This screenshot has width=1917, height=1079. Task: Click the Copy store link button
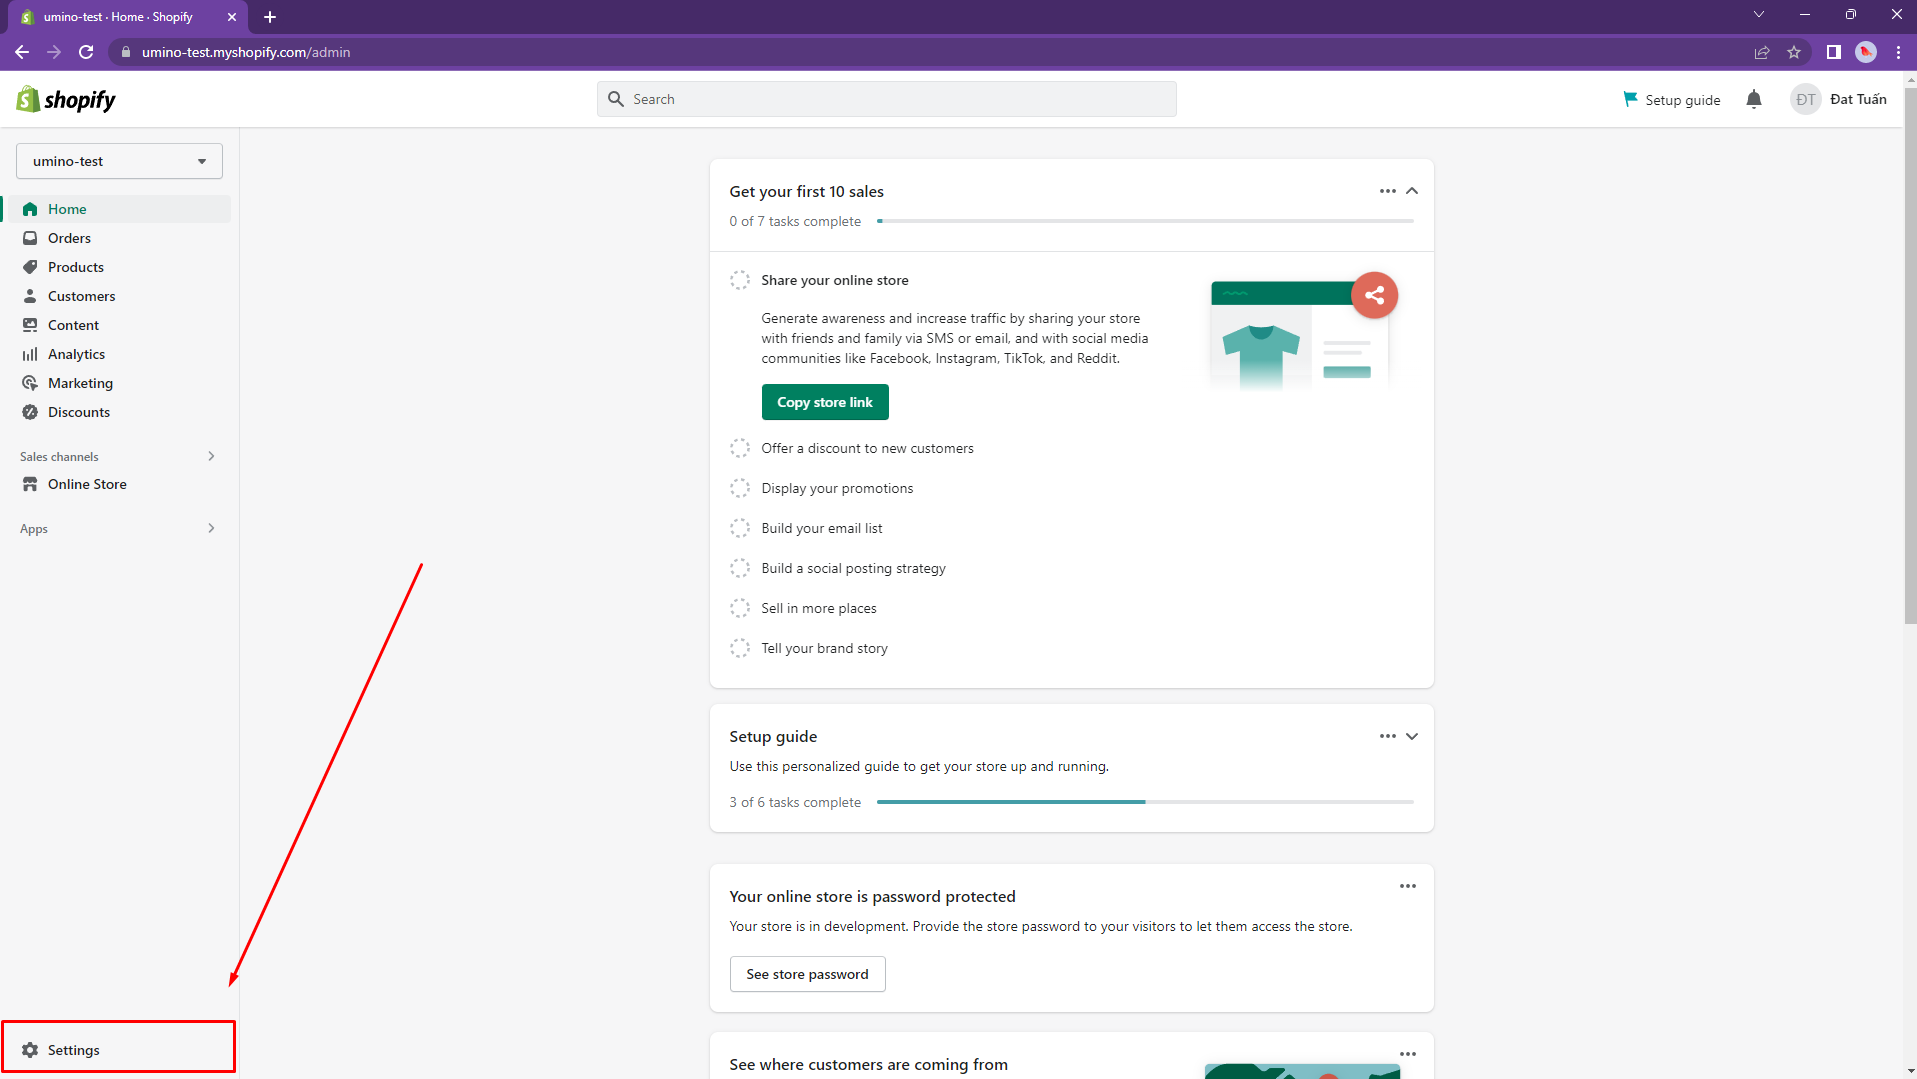click(825, 402)
